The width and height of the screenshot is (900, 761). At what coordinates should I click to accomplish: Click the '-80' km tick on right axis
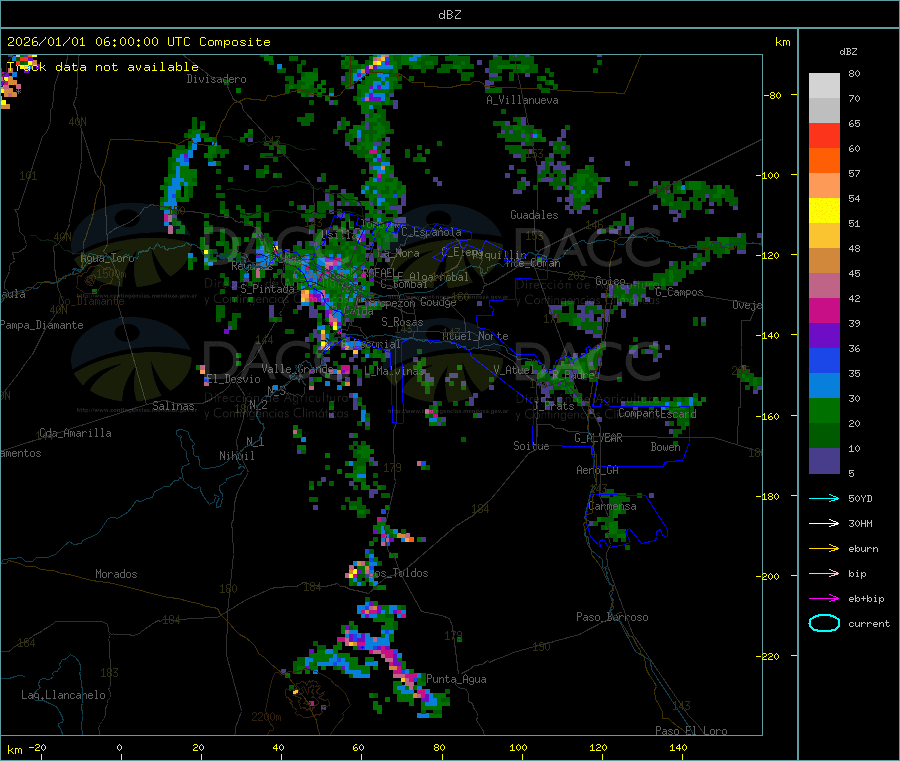coord(773,95)
